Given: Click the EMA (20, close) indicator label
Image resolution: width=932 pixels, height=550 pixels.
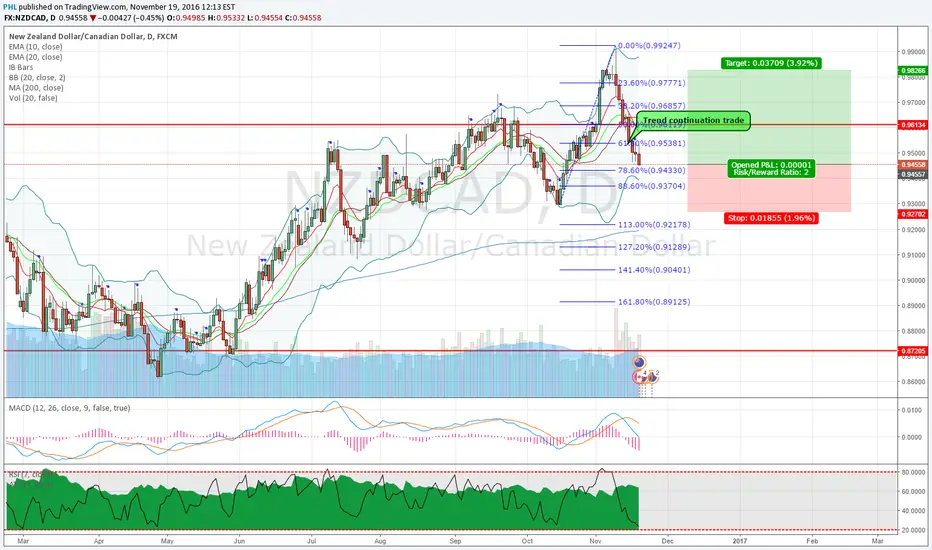Looking at the screenshot, I should pos(36,57).
